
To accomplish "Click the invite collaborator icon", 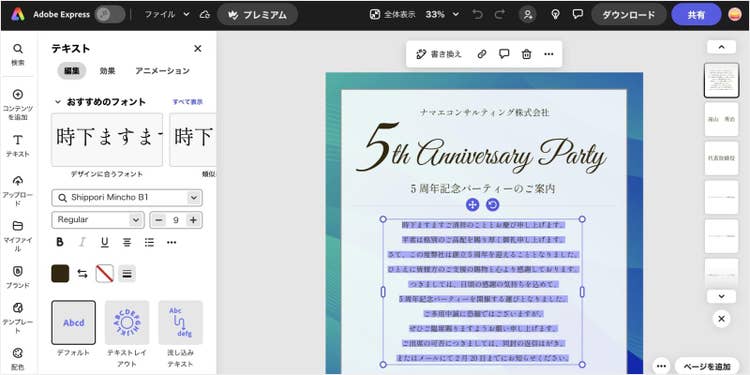I will pos(528,14).
